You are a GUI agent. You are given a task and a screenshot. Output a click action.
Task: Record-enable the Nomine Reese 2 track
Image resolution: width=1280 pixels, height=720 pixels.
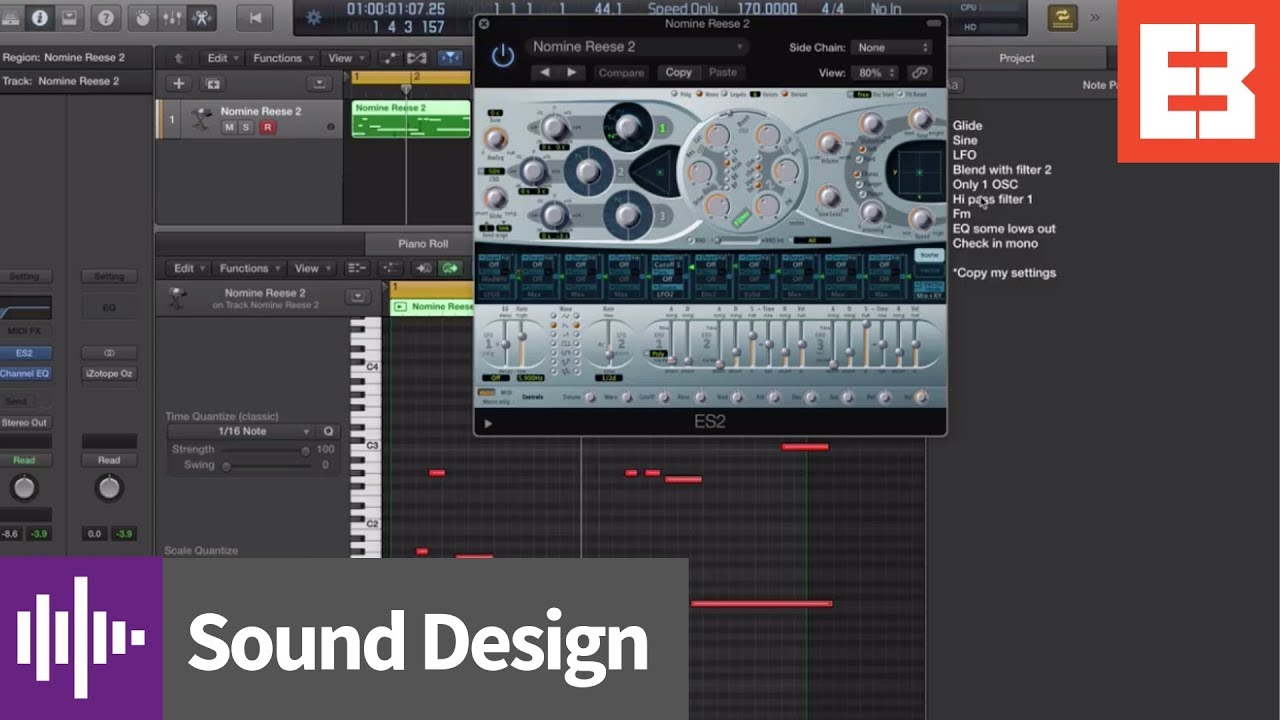click(267, 127)
